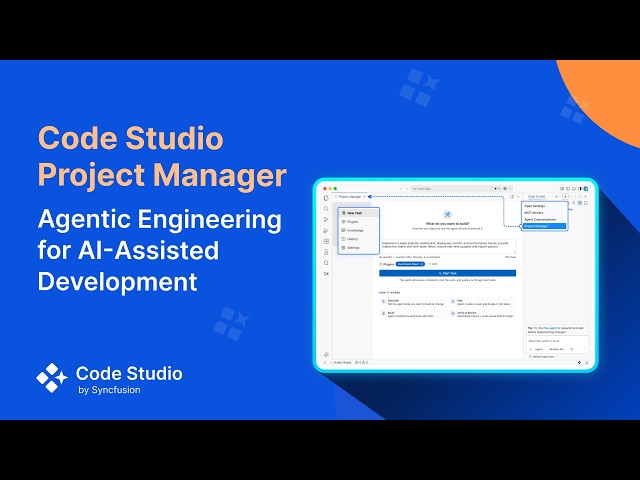This screenshot has height=480, width=640.
Task: Click the blue Start Task button
Action: [x=448, y=273]
